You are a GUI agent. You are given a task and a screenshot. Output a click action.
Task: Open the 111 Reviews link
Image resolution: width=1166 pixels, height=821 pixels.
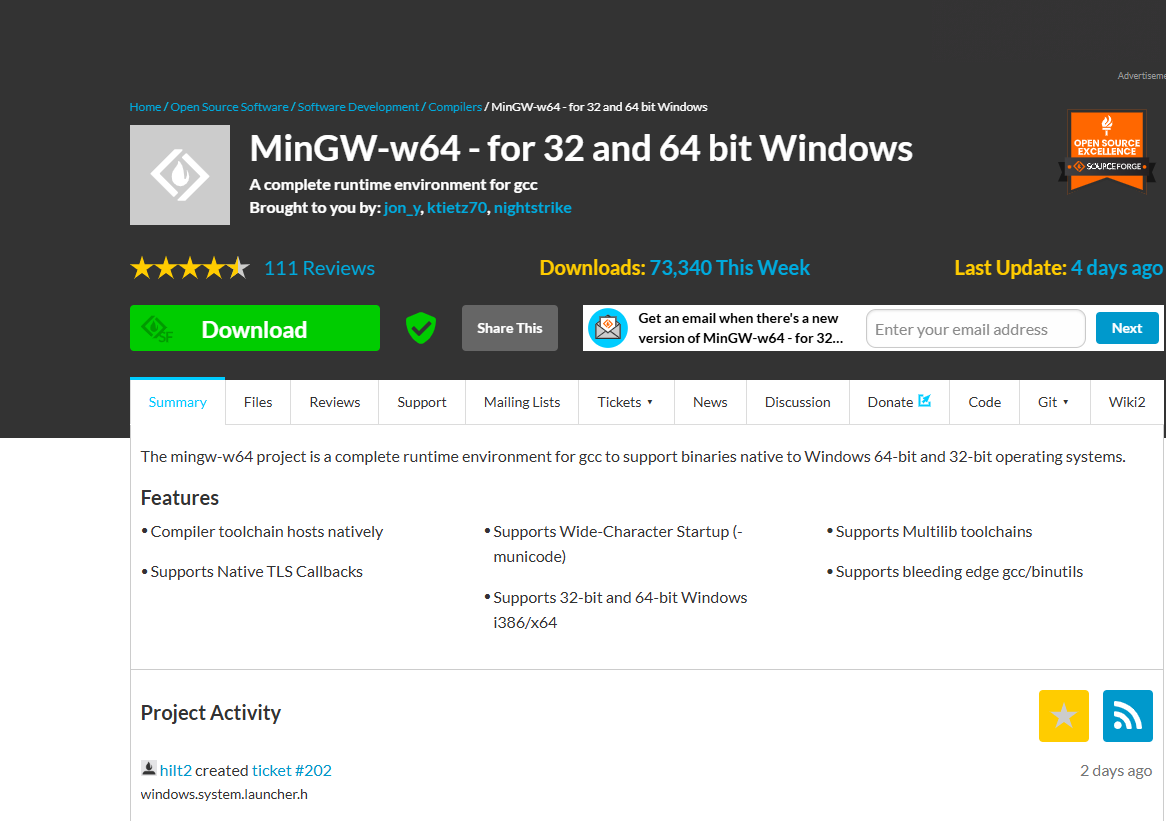pyautogui.click(x=319, y=268)
